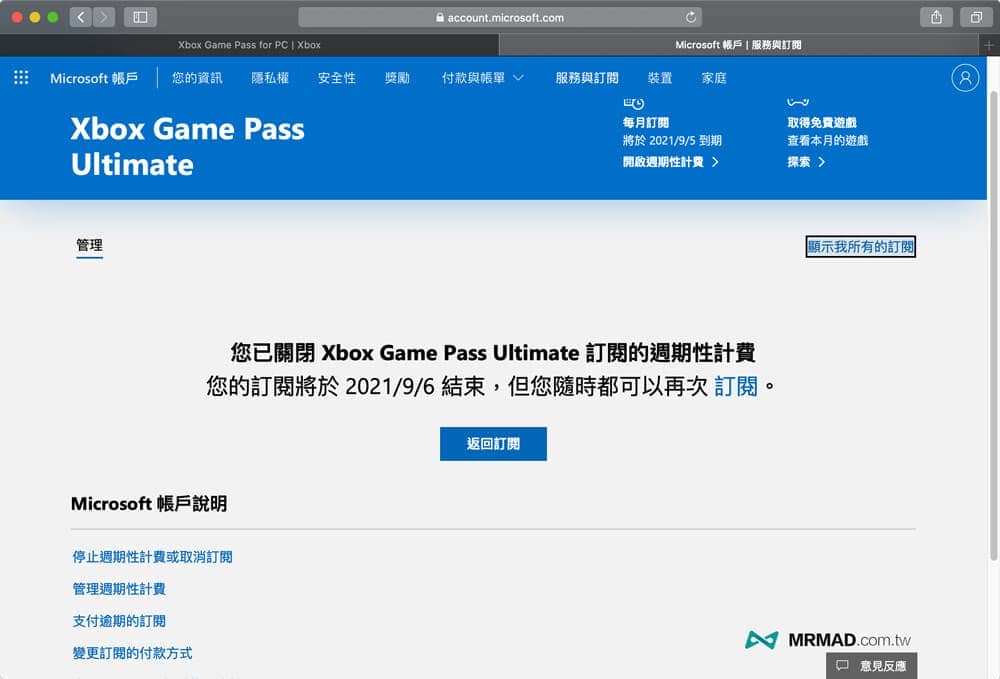This screenshot has width=1000, height=679.
Task: Open the 獎勵 nav item
Action: (397, 78)
